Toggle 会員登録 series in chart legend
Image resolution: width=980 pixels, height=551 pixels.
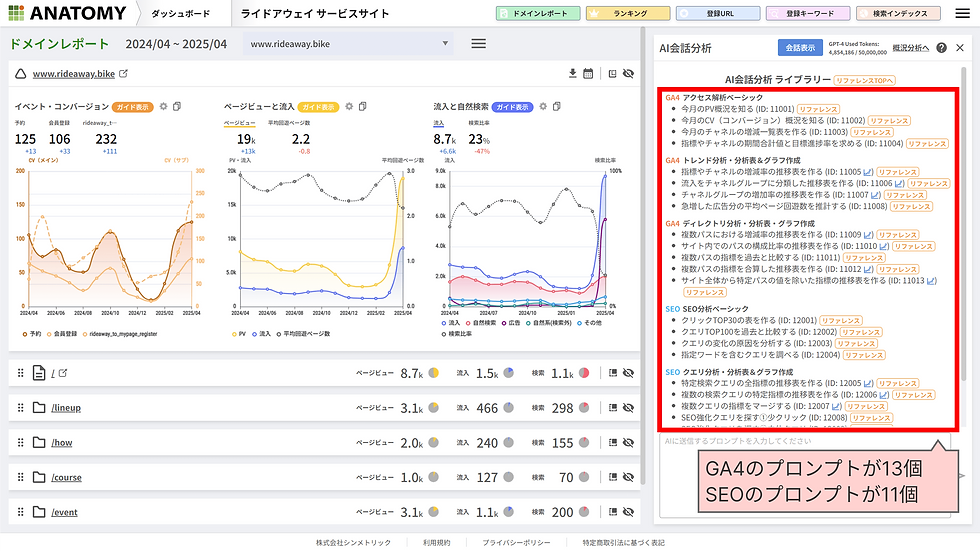tap(61, 334)
